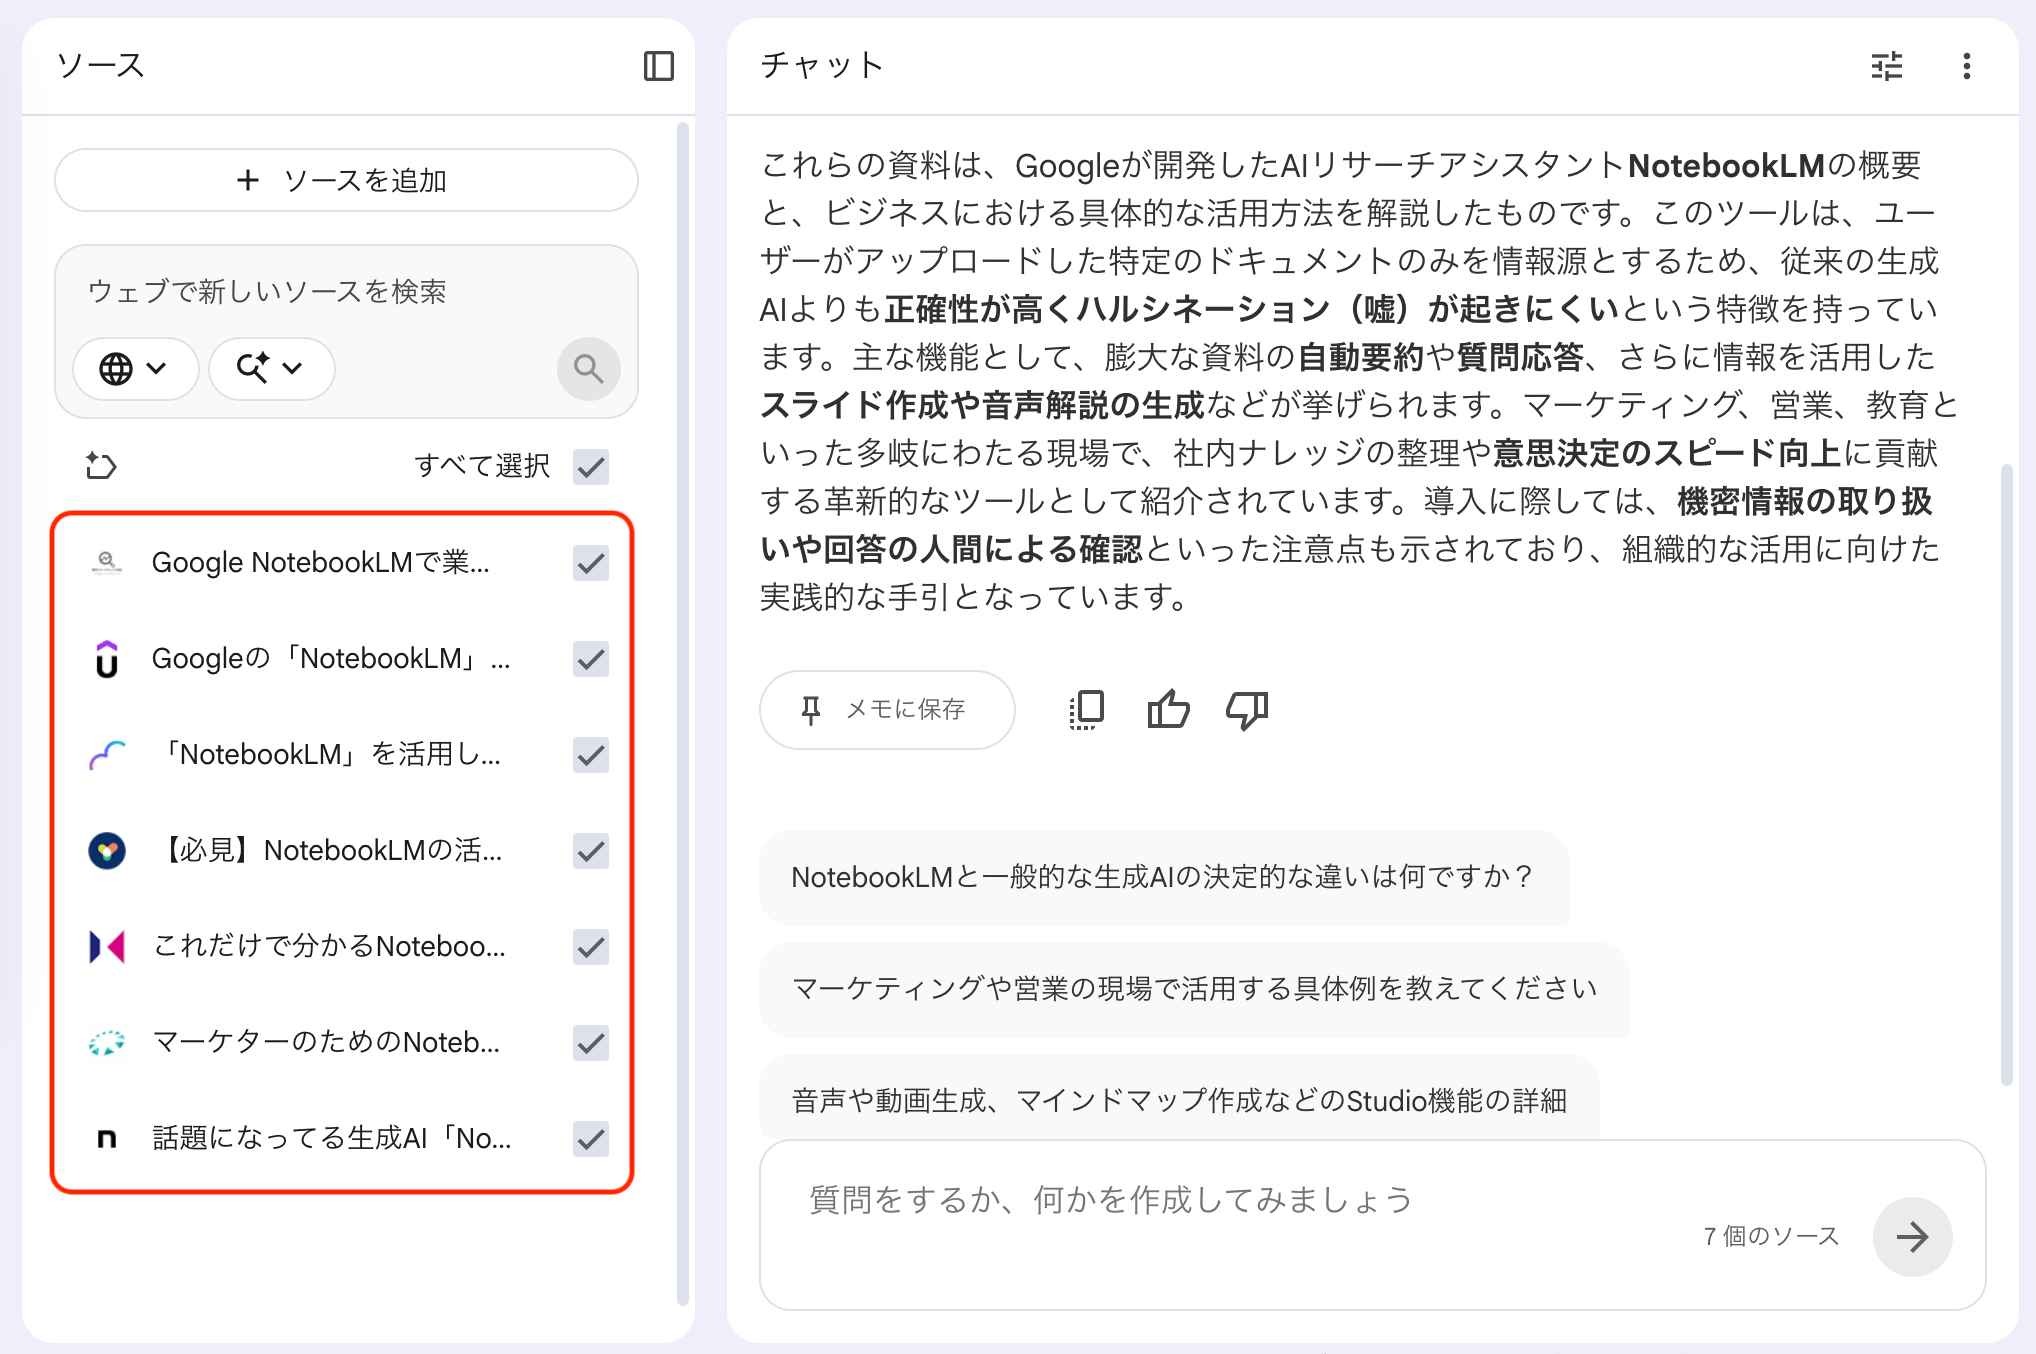Click the 7 個のソース count label
Screen dimensions: 2036x1354
coord(1771,1237)
